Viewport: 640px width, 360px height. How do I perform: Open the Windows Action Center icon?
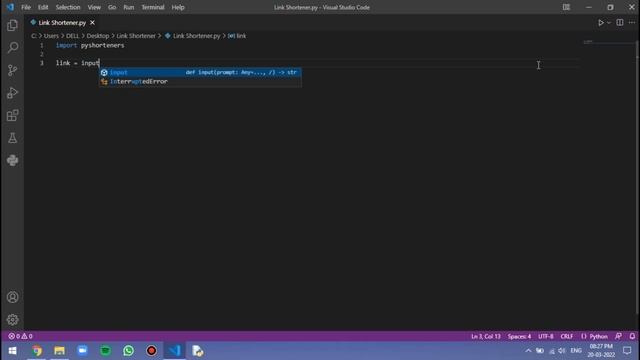click(x=627, y=351)
